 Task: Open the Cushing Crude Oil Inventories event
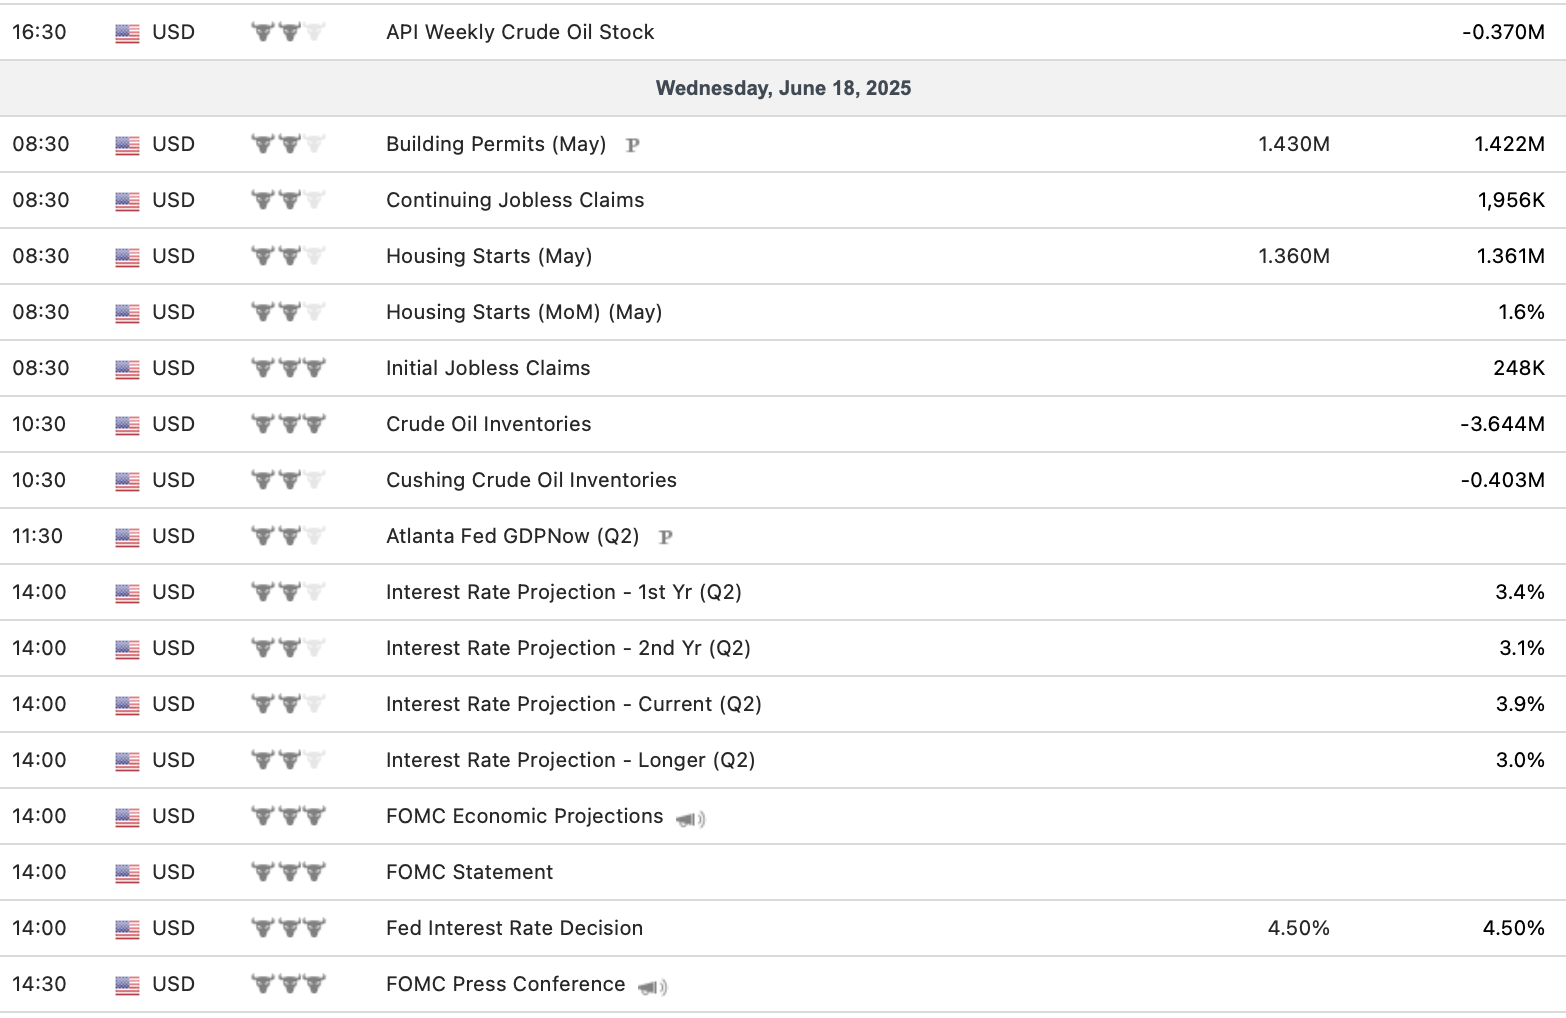531,480
